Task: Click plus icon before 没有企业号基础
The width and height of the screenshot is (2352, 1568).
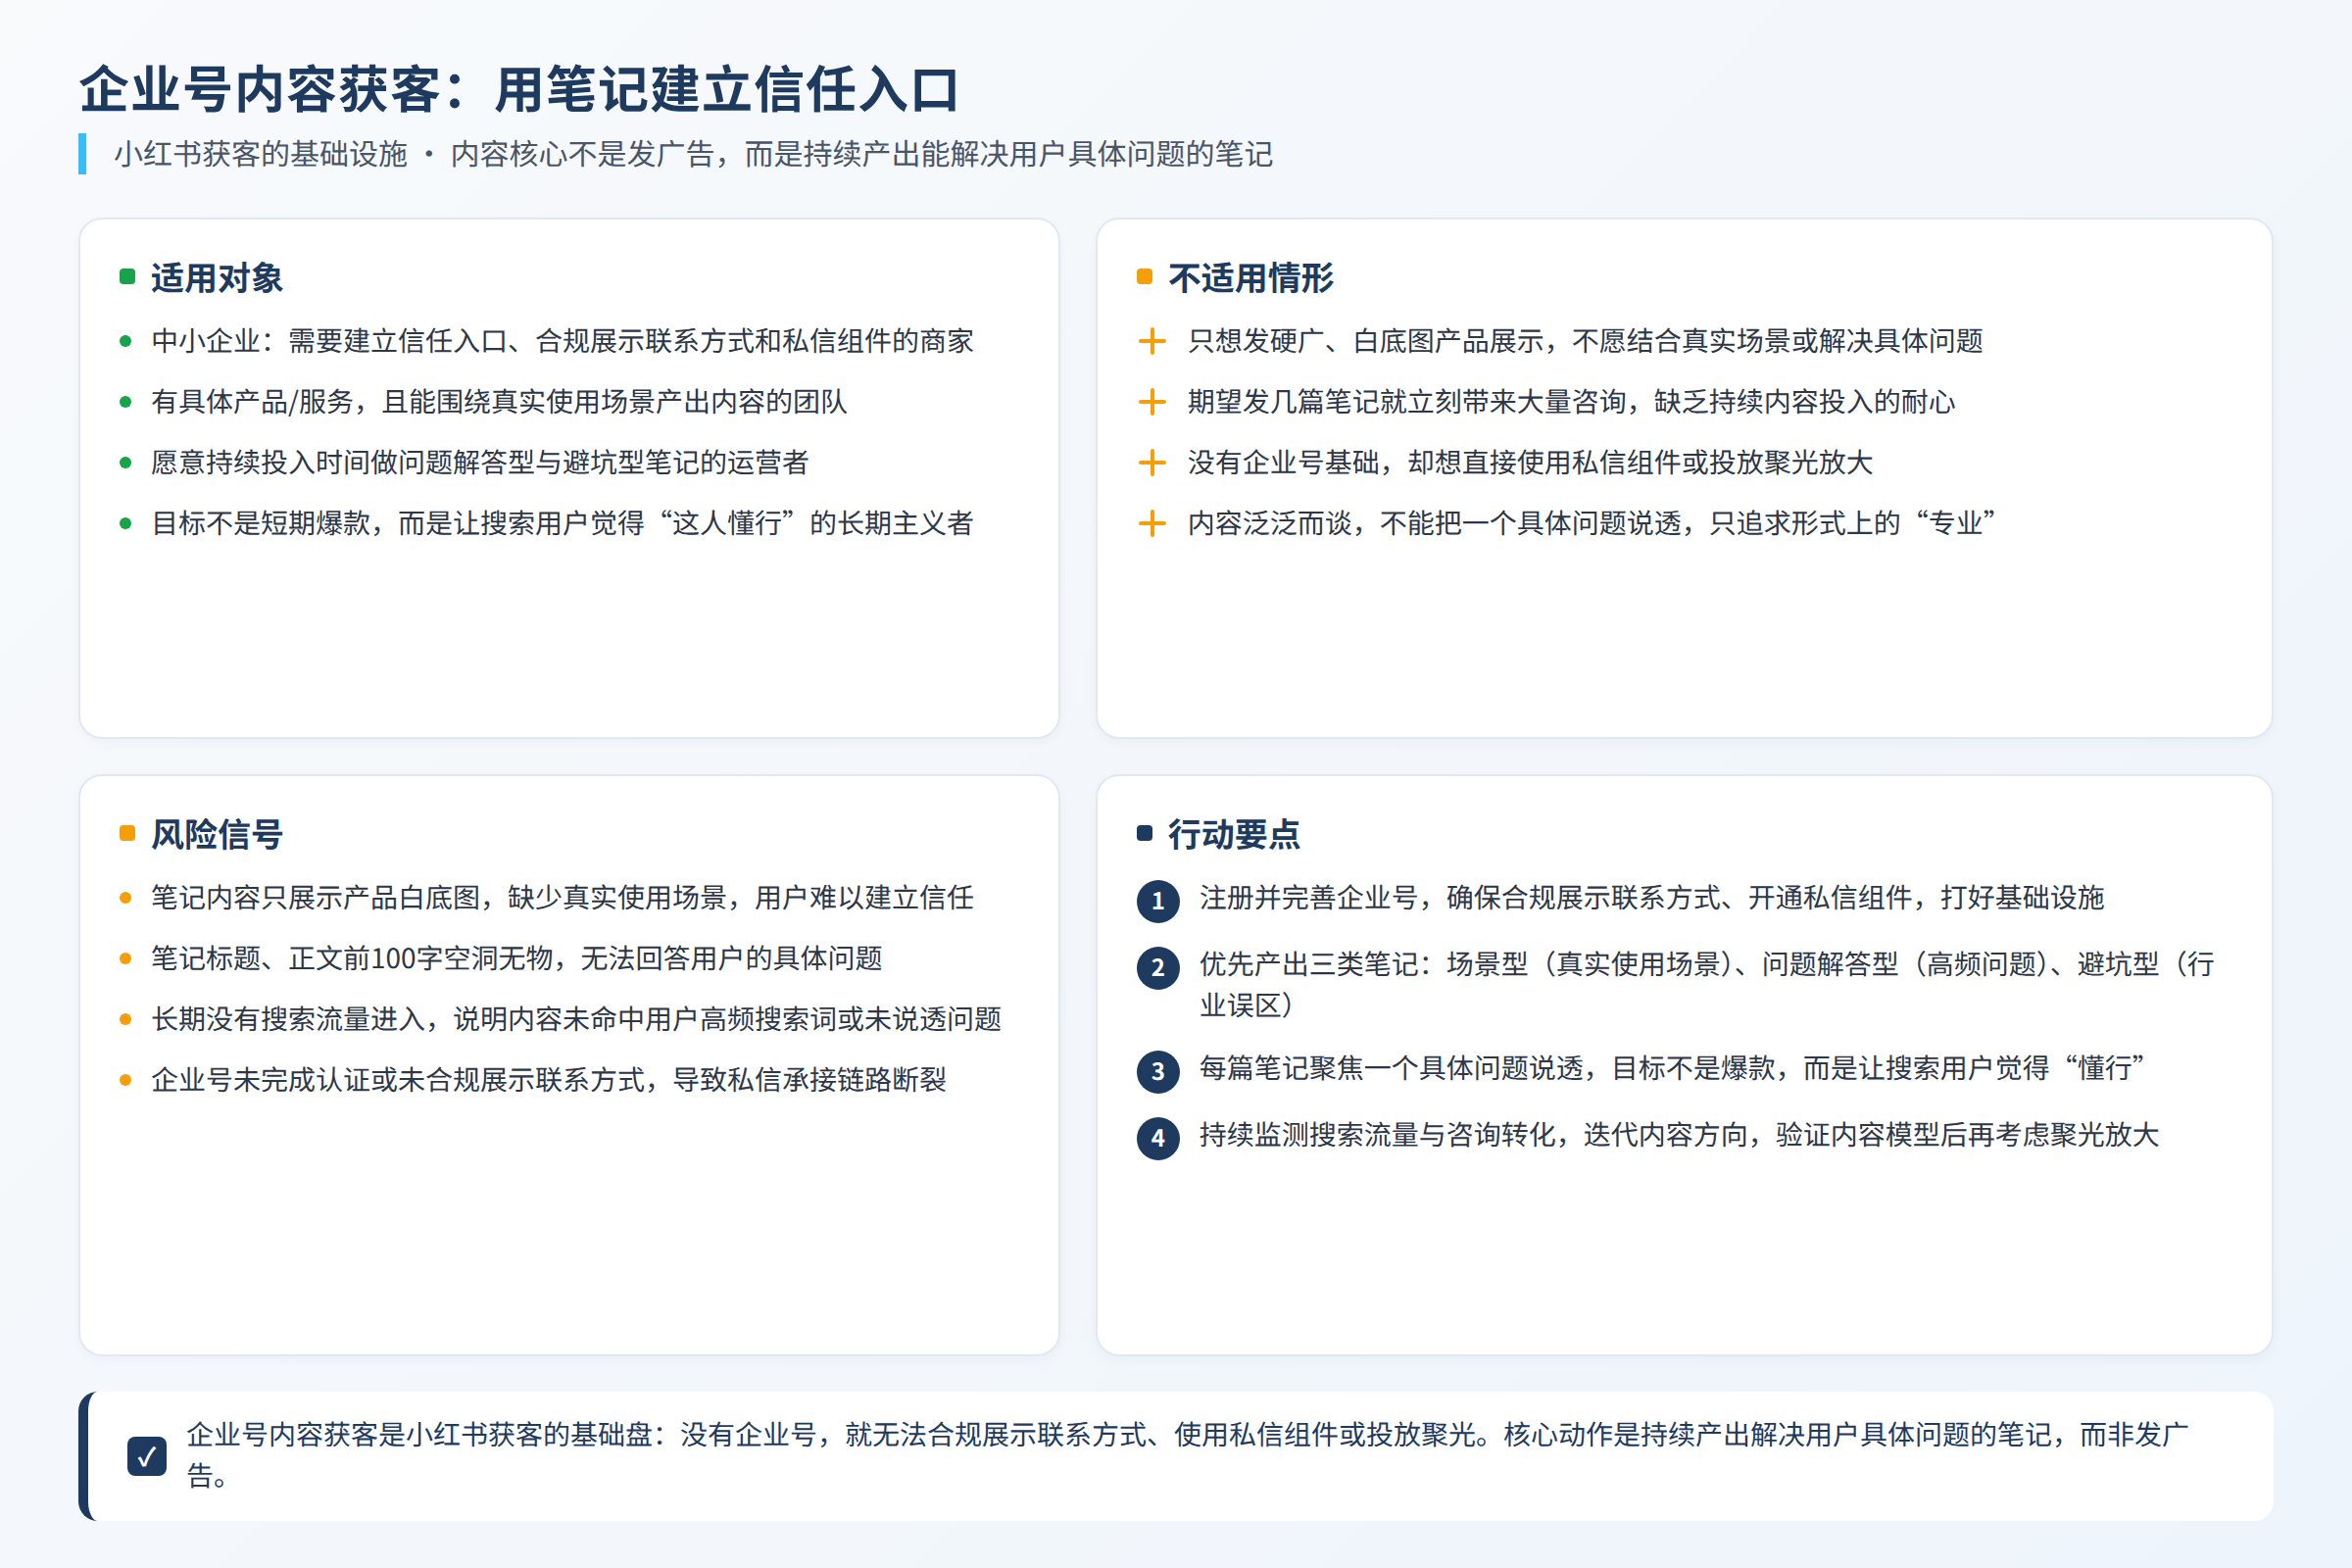Action: coord(1152,462)
